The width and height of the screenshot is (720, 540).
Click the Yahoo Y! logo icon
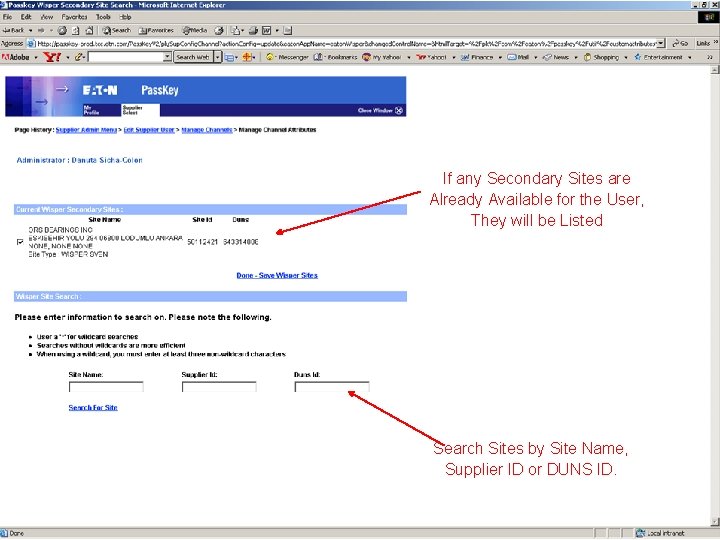51,57
